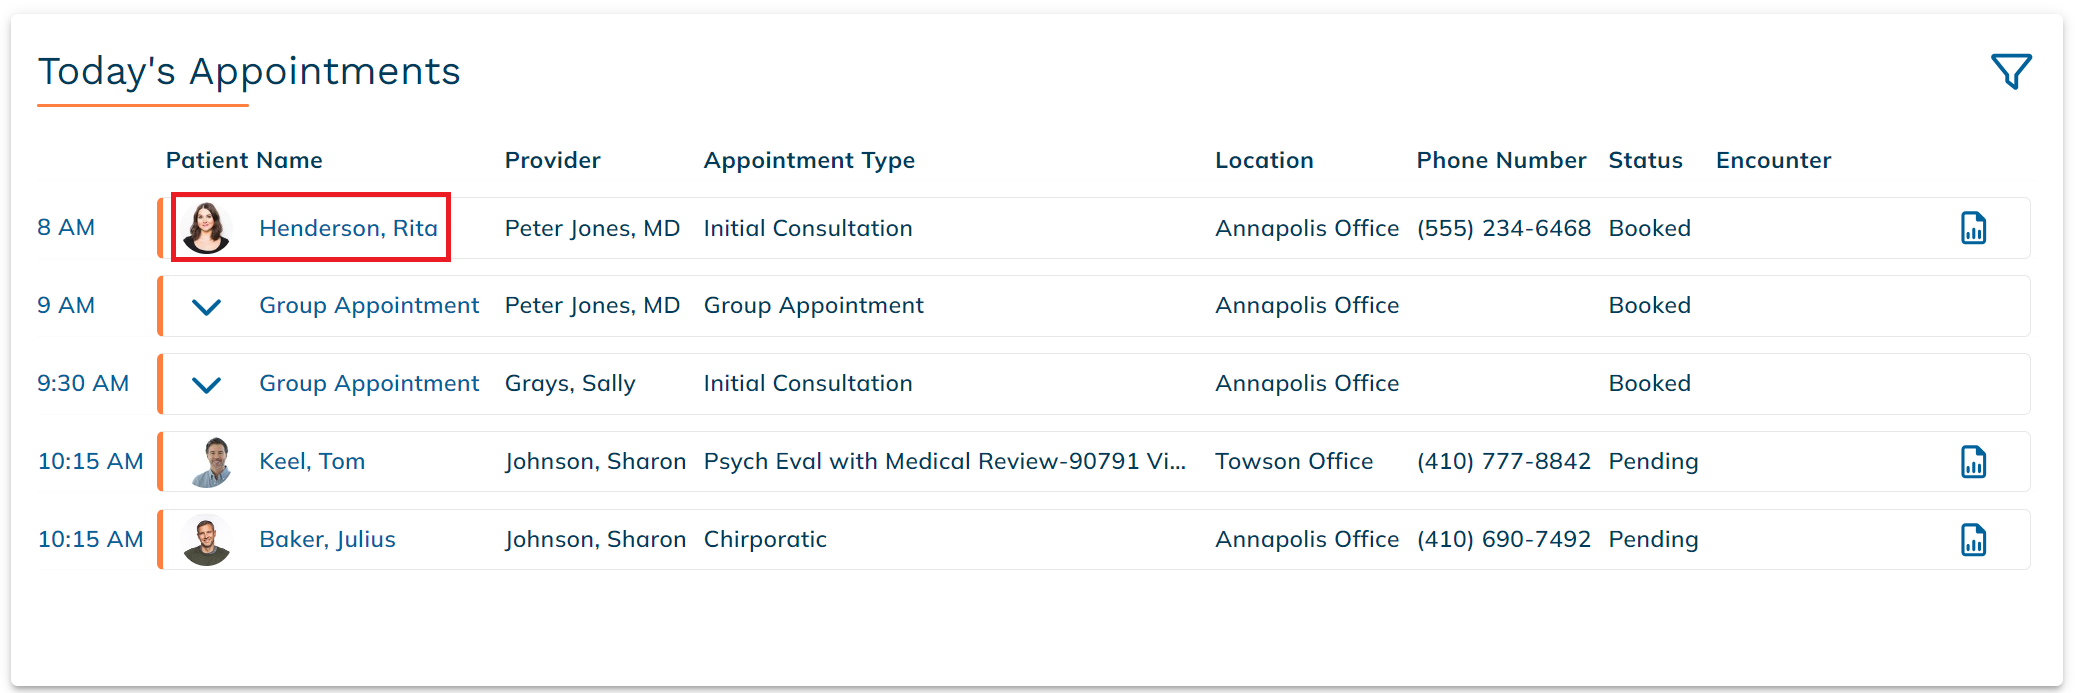Viewport: 2075px width, 693px height.
Task: Open encounter document for Tom Keel
Action: coord(1973,462)
